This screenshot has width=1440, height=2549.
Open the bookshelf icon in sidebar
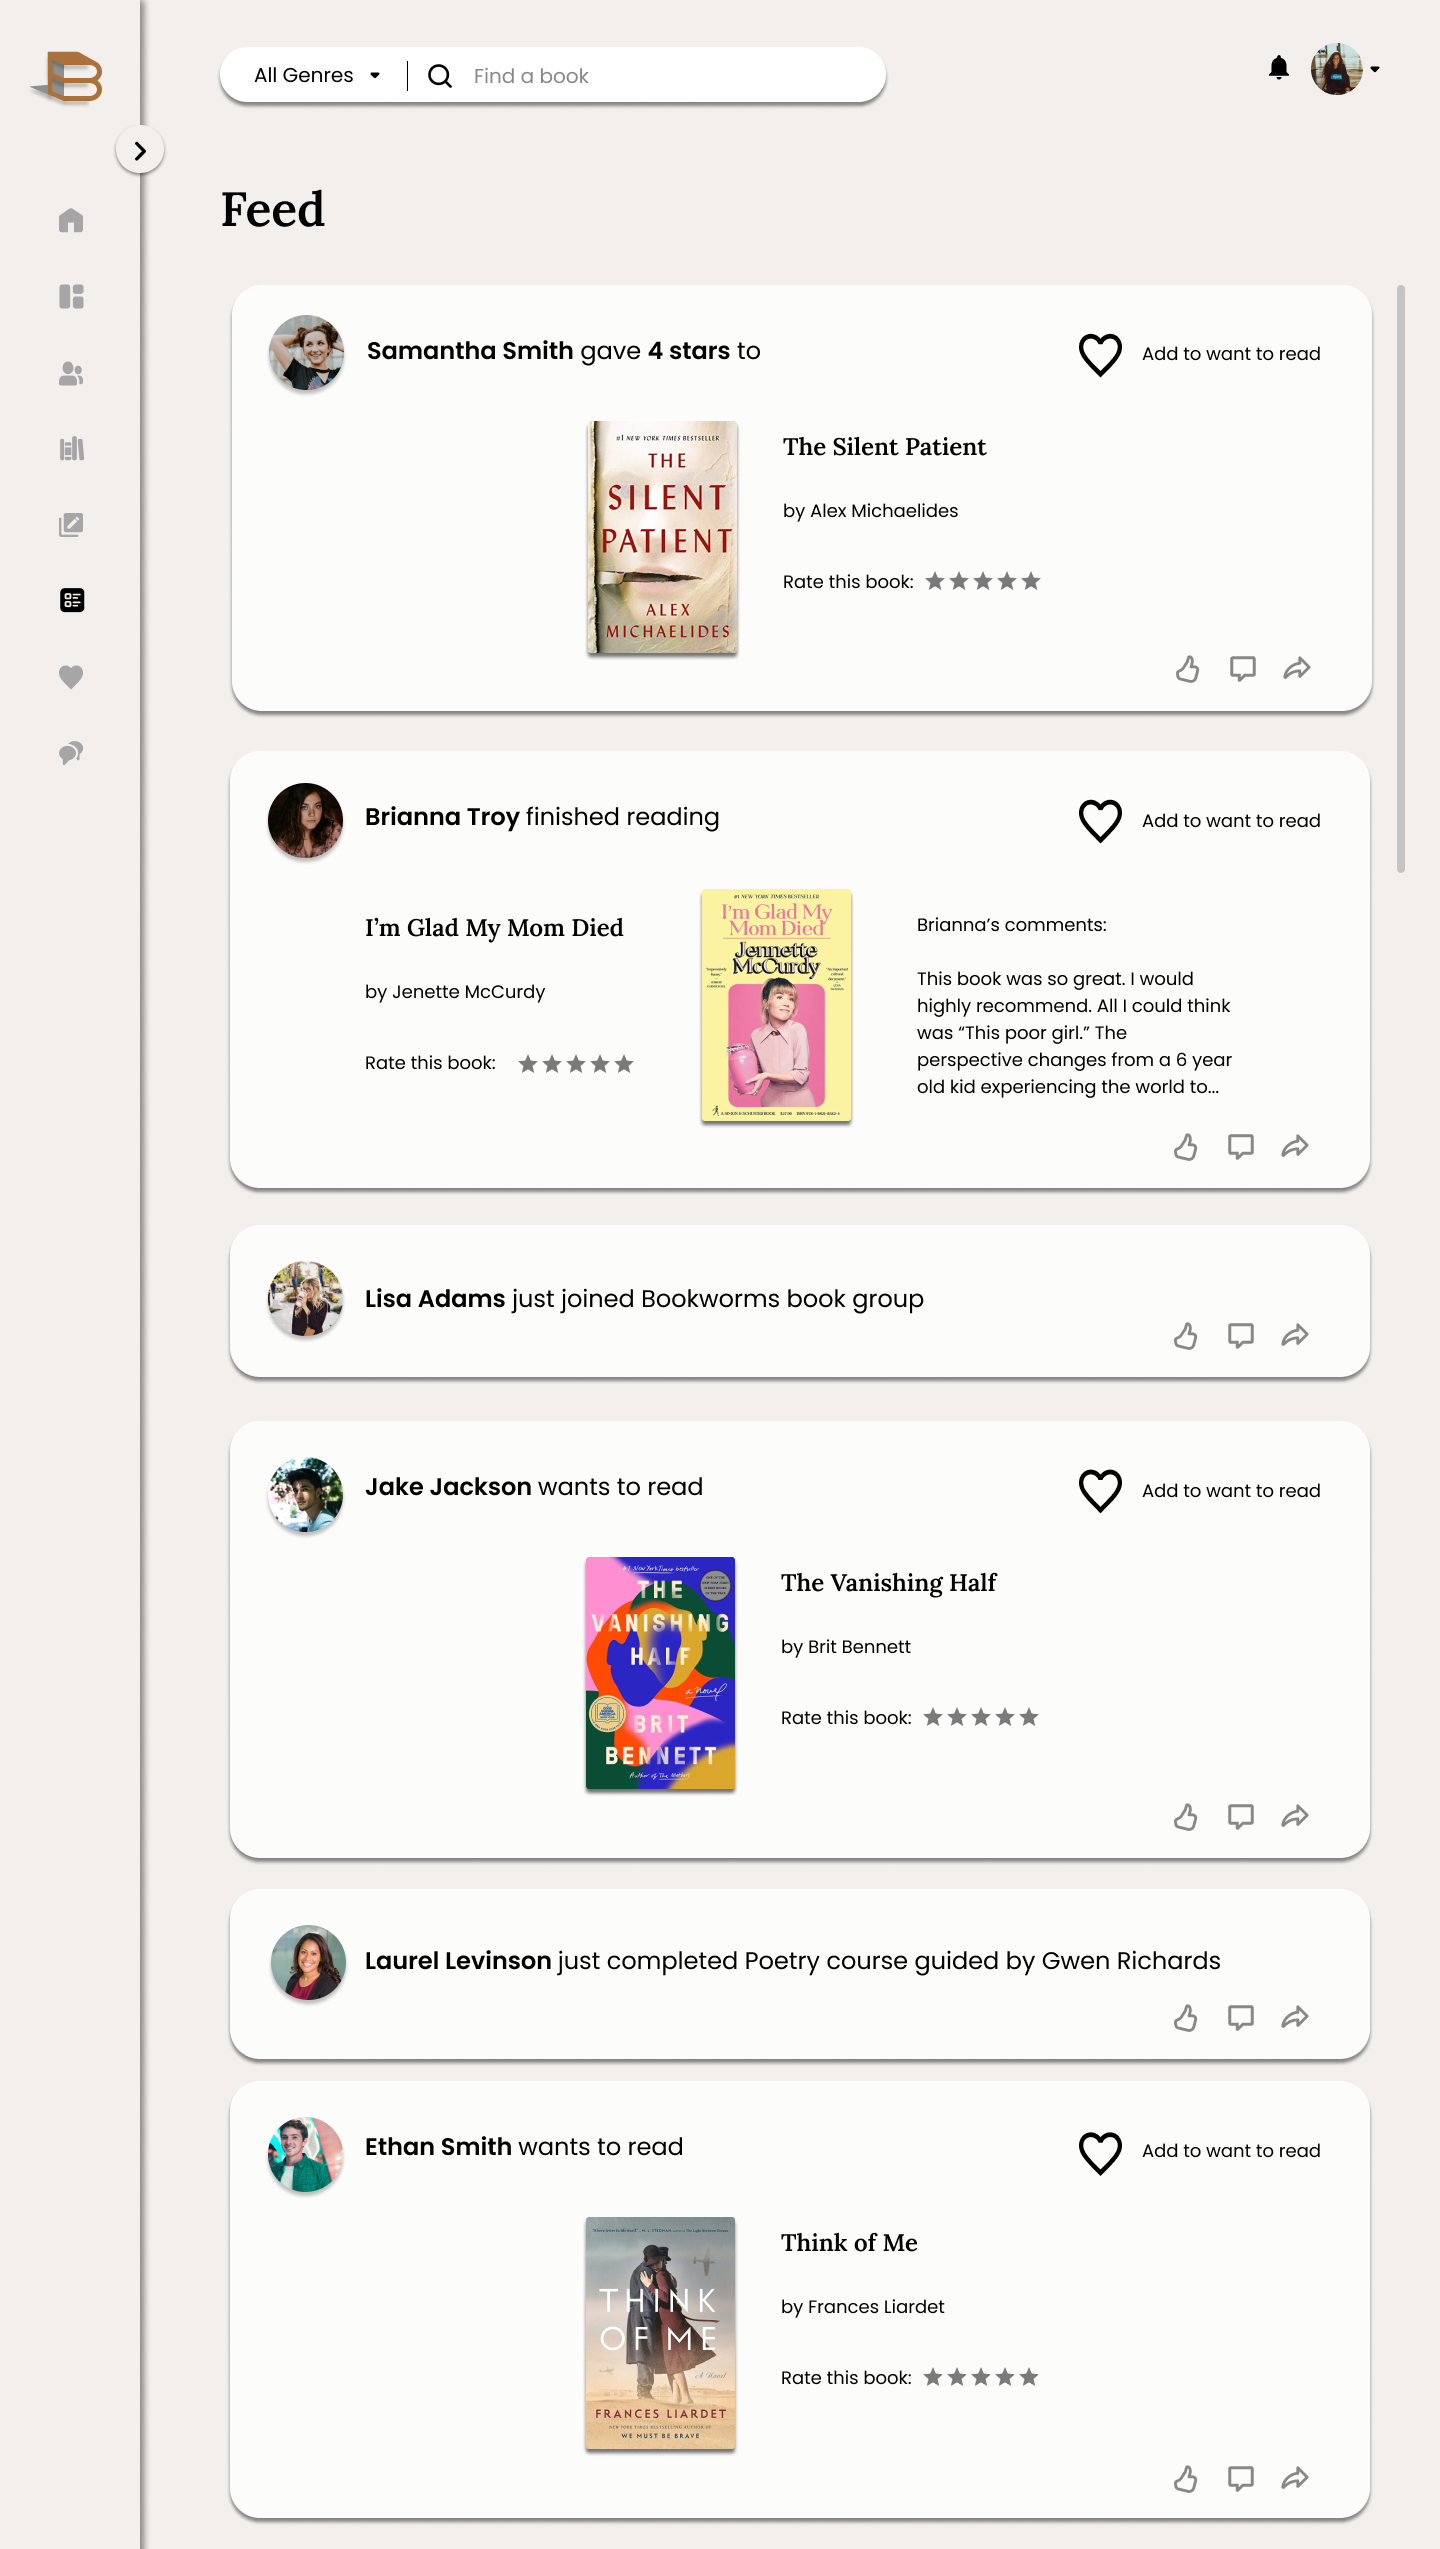pos(71,449)
